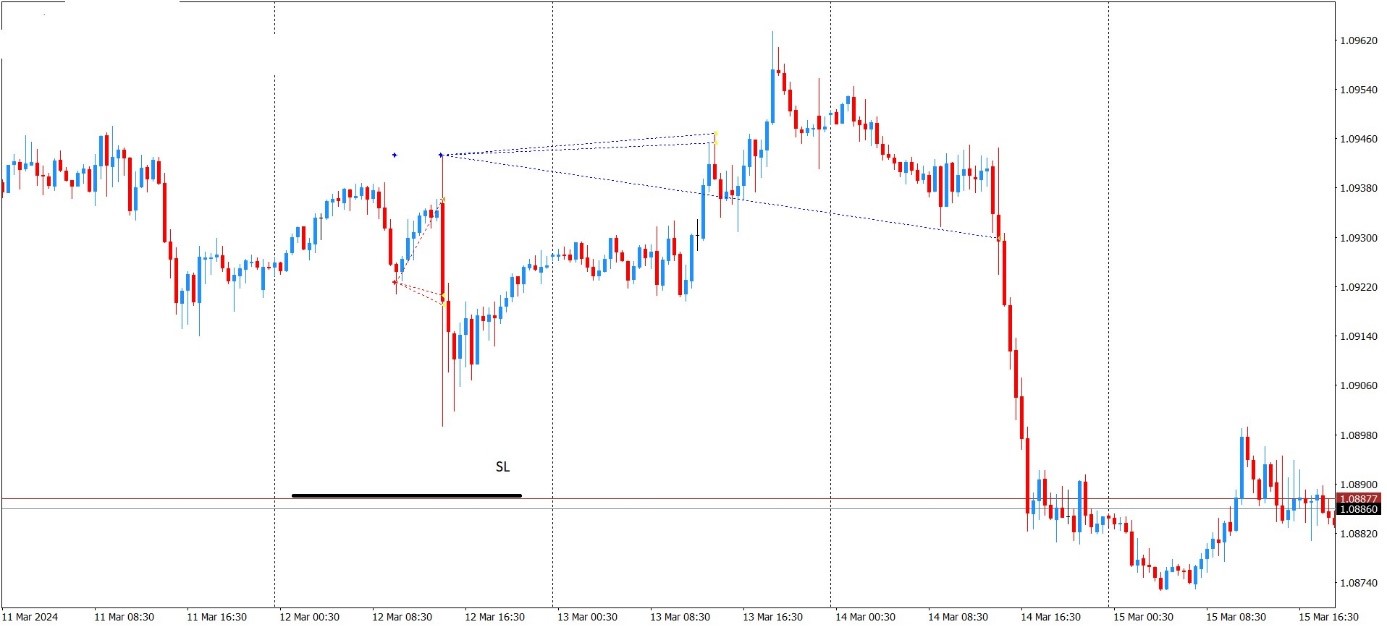Viewport: 1387px width, 627px height.
Task: Click the red 1.08877 price level tag
Action: click(x=1360, y=499)
